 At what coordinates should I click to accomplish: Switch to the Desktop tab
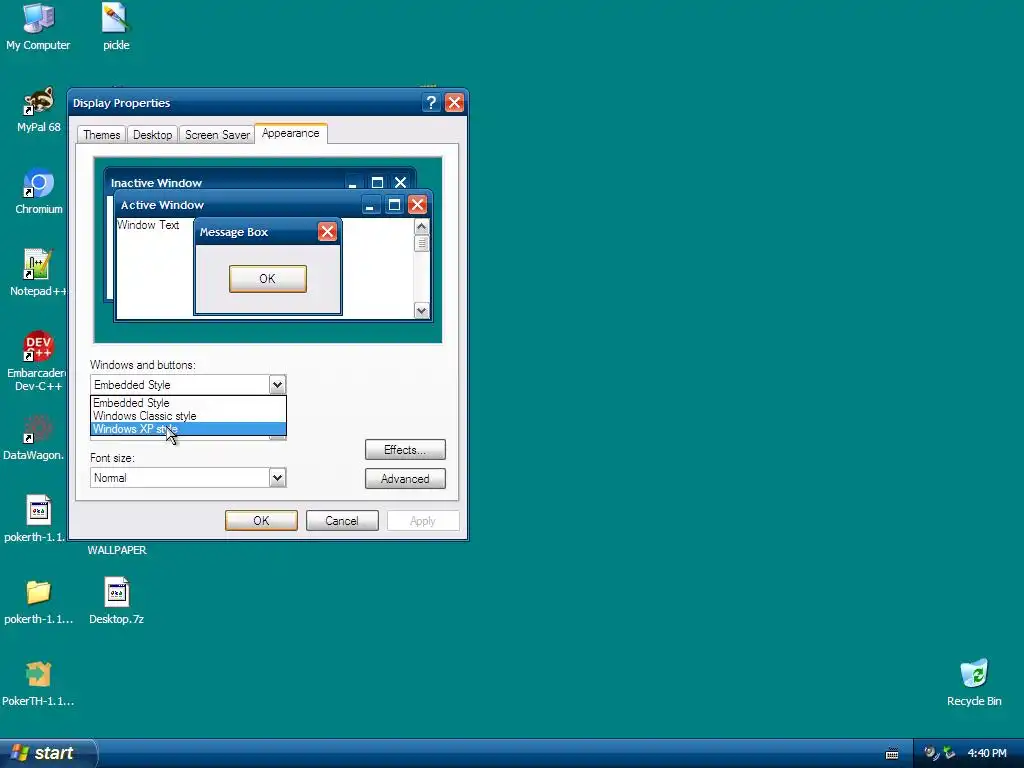point(152,135)
